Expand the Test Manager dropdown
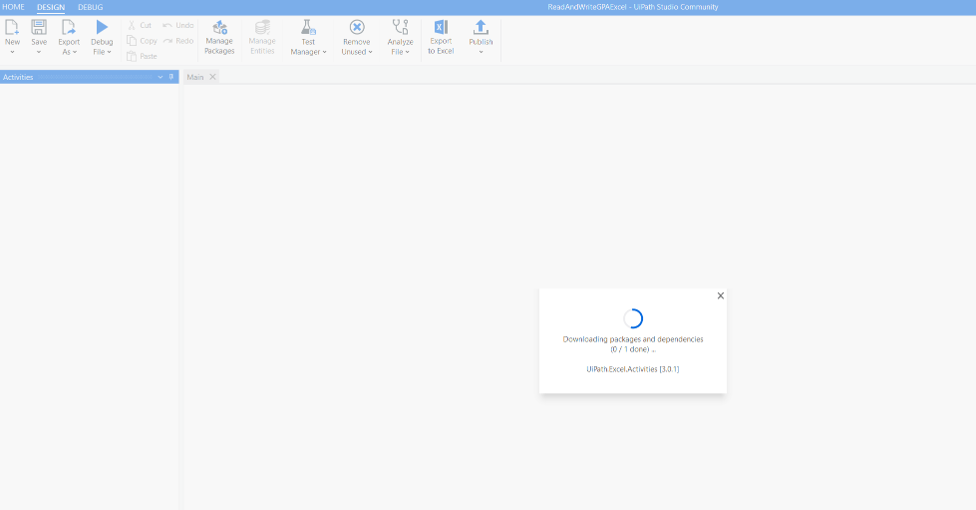Screen dimensions: 976x510 pyautogui.click(x=324, y=52)
